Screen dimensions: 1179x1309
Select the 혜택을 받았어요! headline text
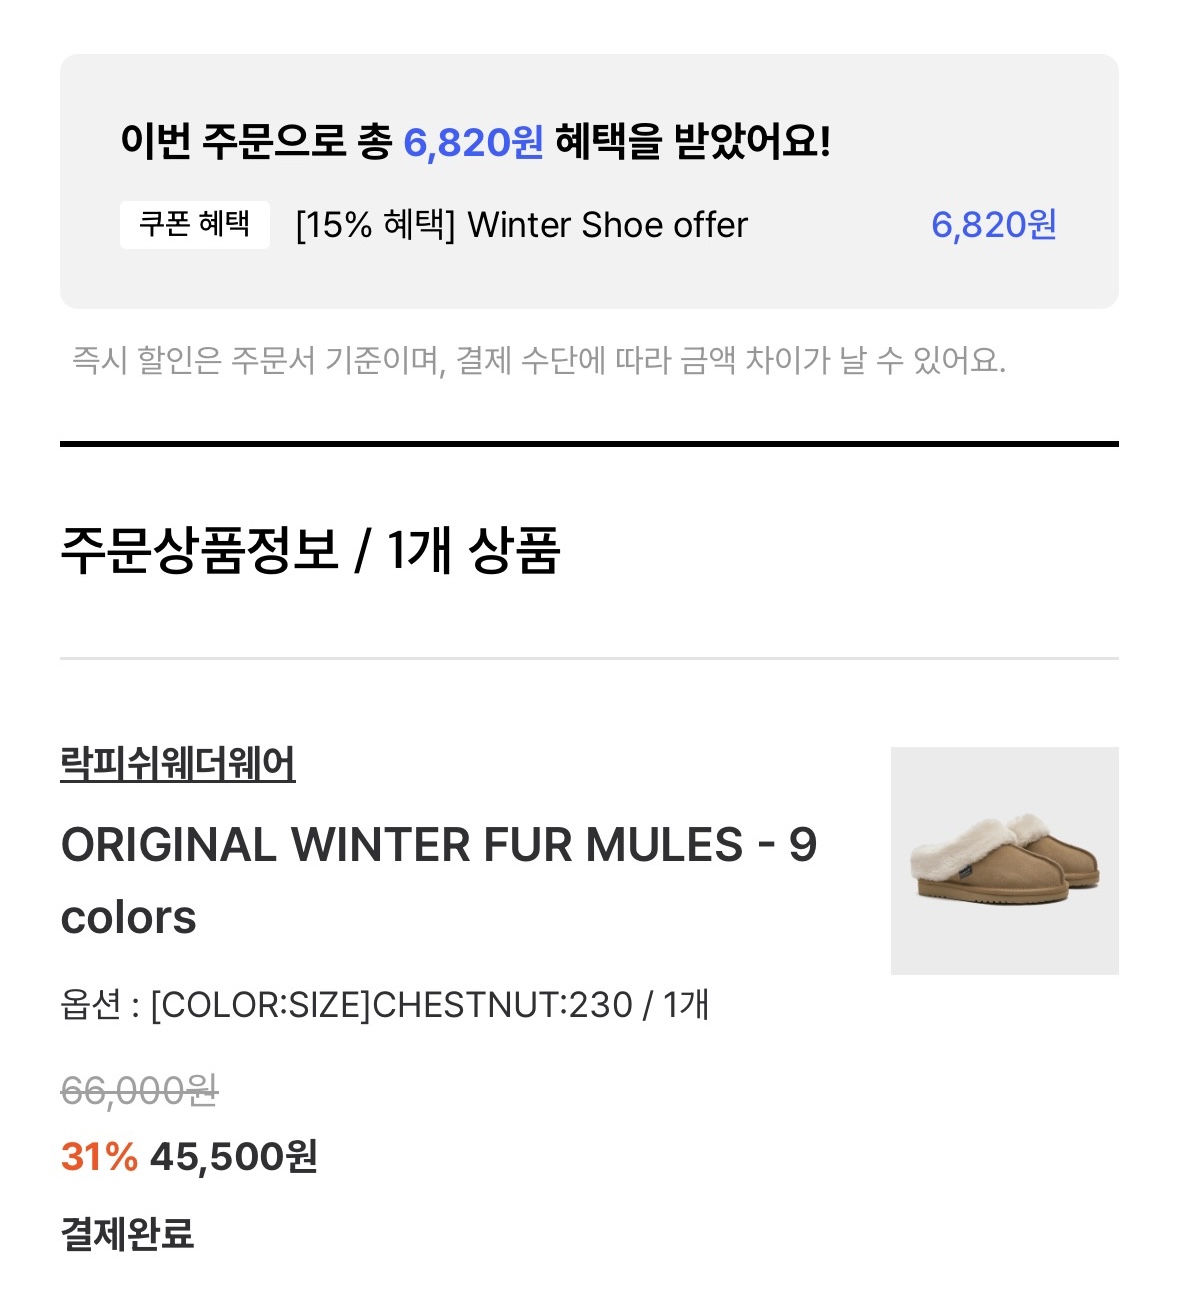click(693, 141)
